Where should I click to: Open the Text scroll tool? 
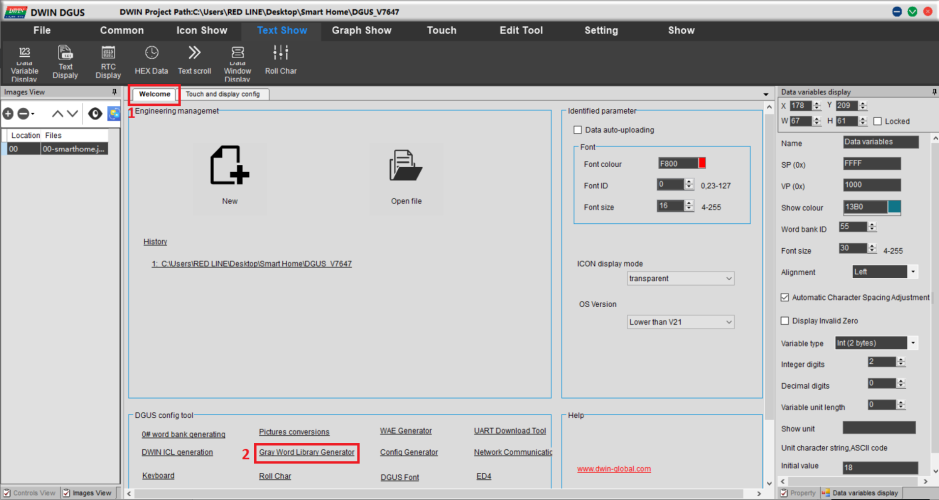(x=194, y=53)
